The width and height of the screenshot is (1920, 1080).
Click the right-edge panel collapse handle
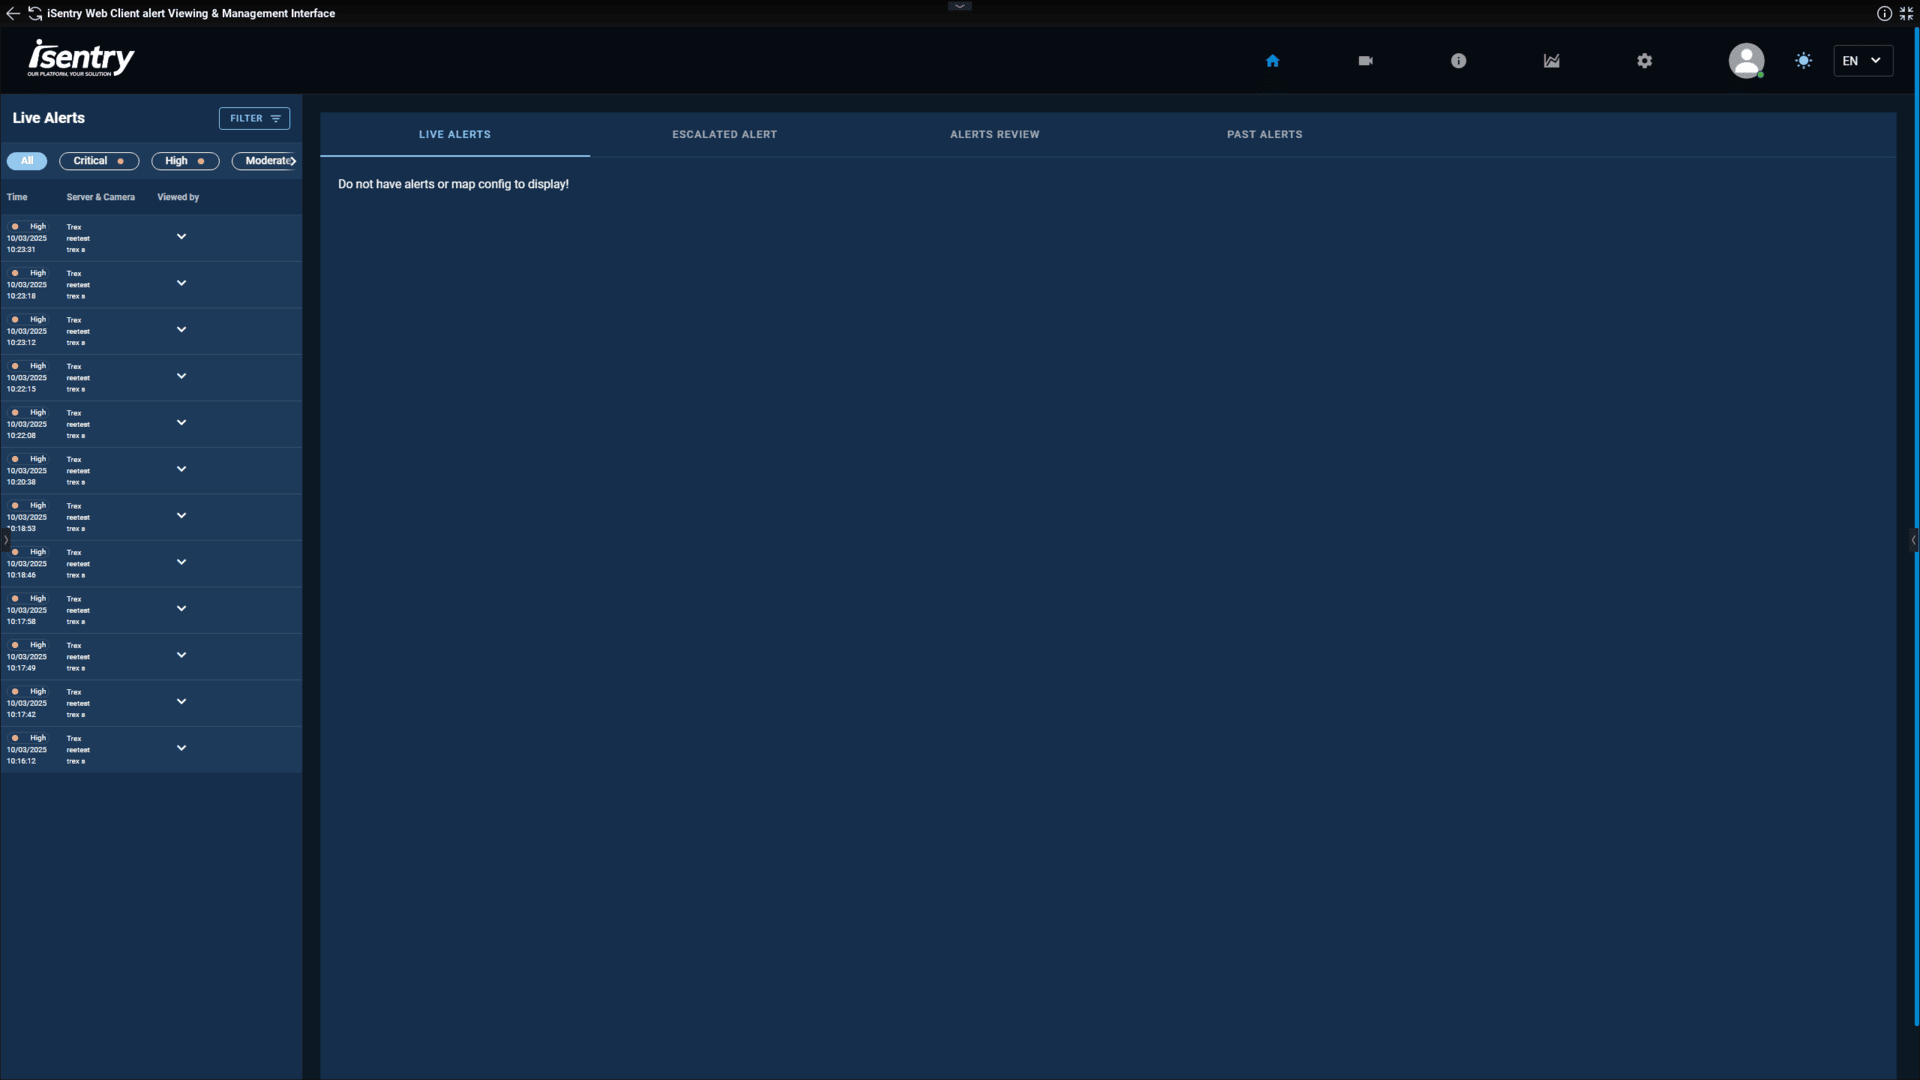click(x=1913, y=540)
